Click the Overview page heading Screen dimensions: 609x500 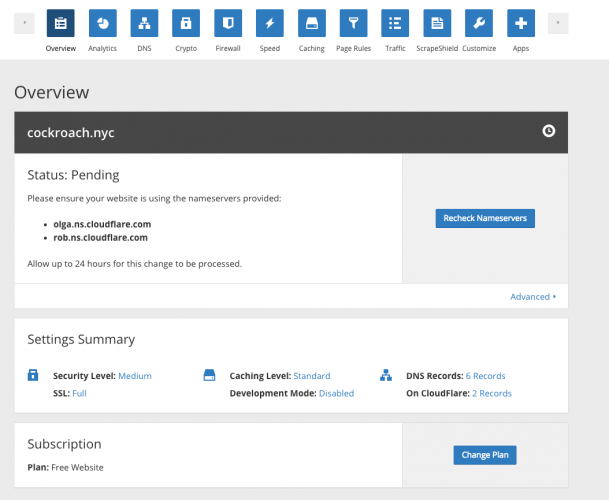pos(52,92)
